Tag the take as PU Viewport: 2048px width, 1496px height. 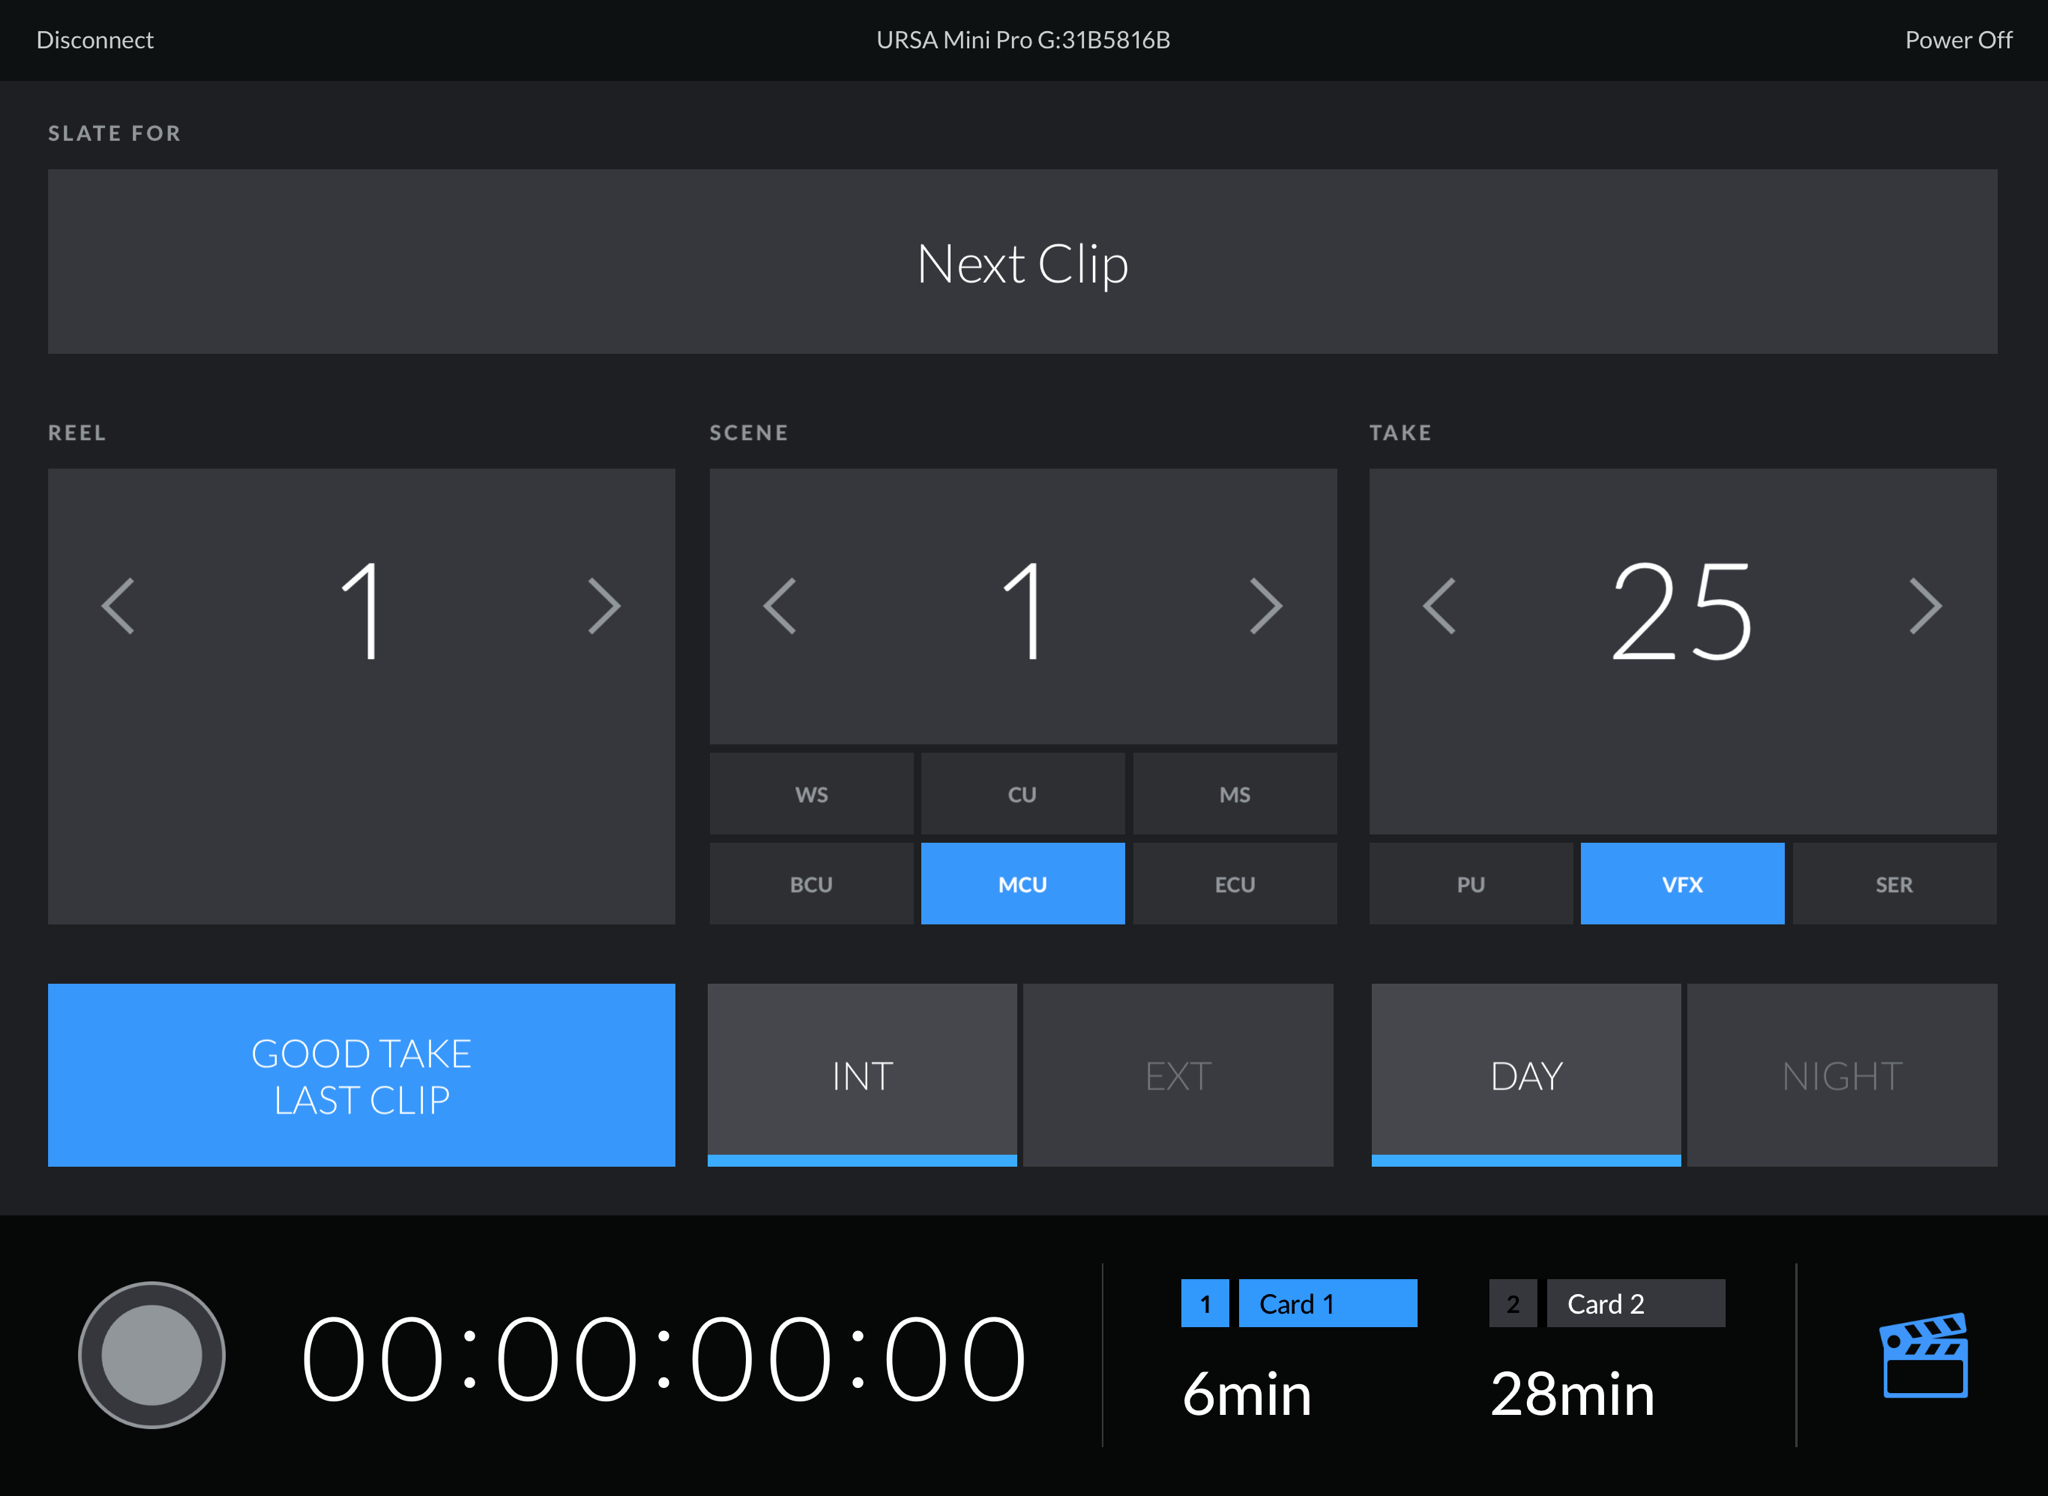(x=1471, y=884)
